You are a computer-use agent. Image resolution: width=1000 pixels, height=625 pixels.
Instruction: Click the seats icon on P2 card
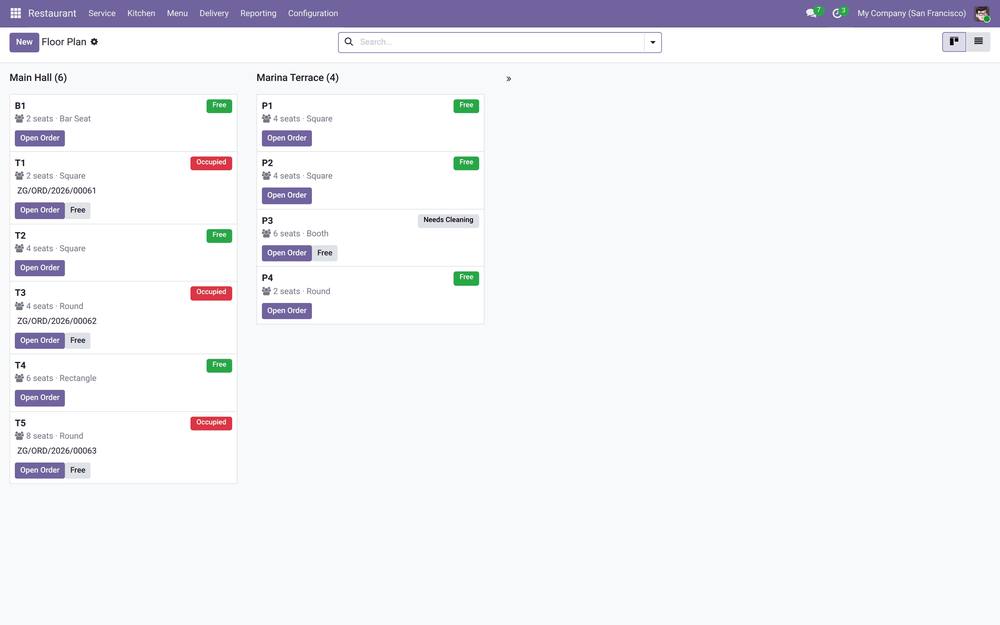[266, 175]
